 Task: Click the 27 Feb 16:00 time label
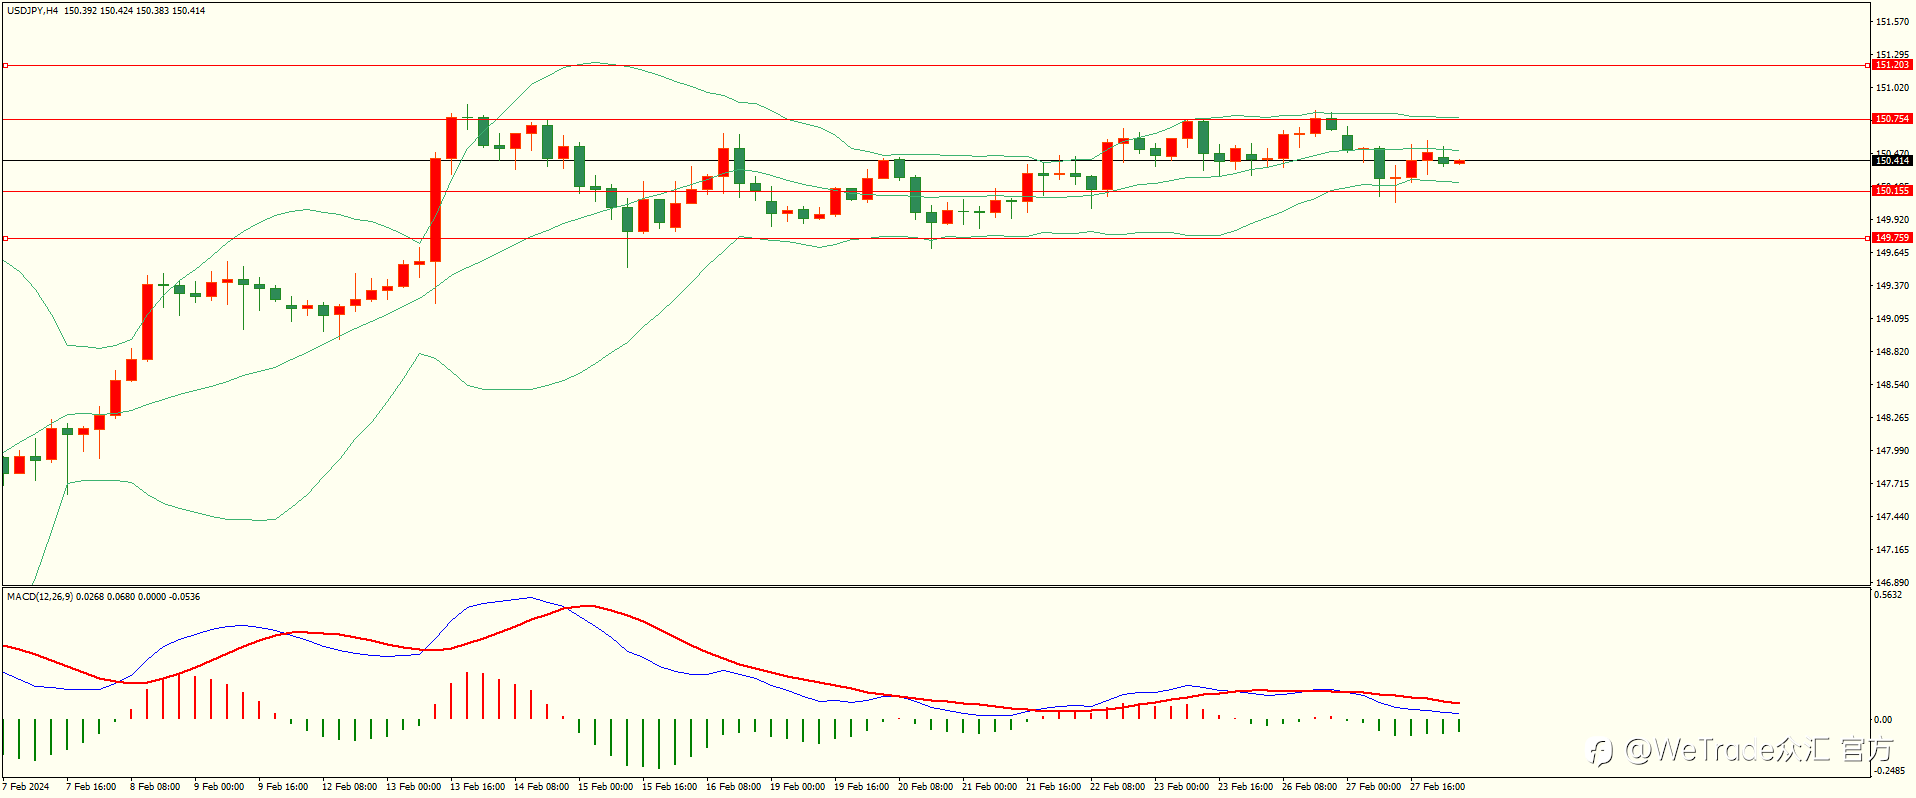tap(1437, 787)
